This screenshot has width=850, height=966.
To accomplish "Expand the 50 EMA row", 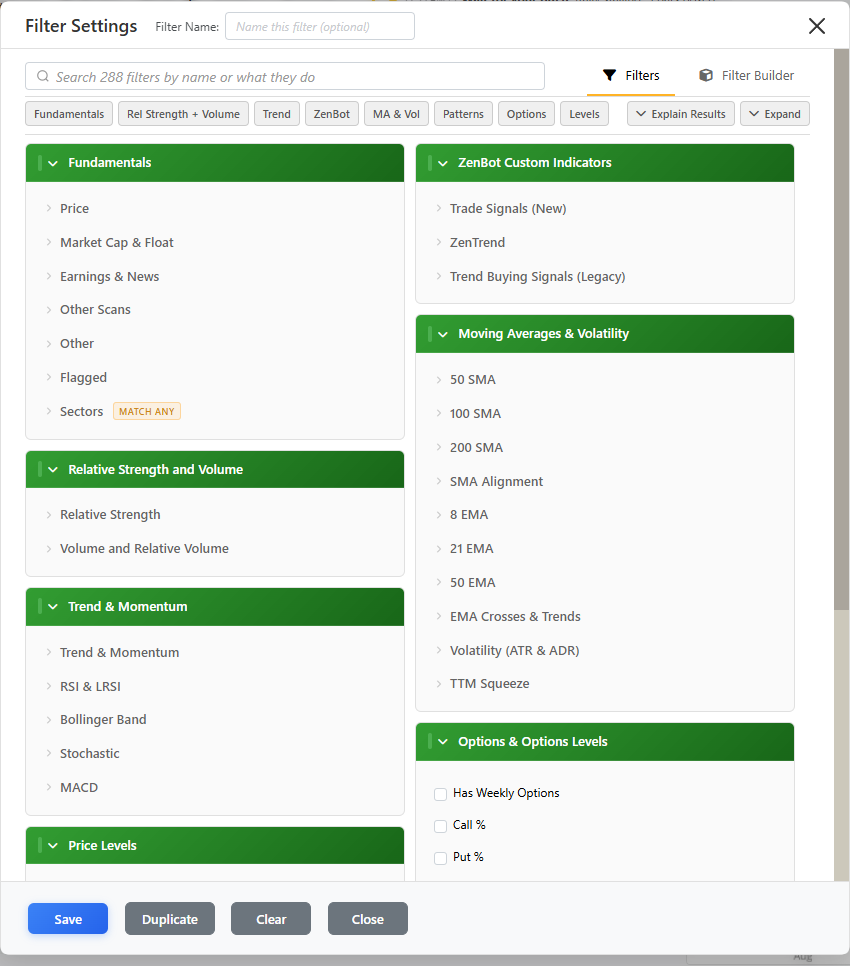I will click(x=605, y=582).
